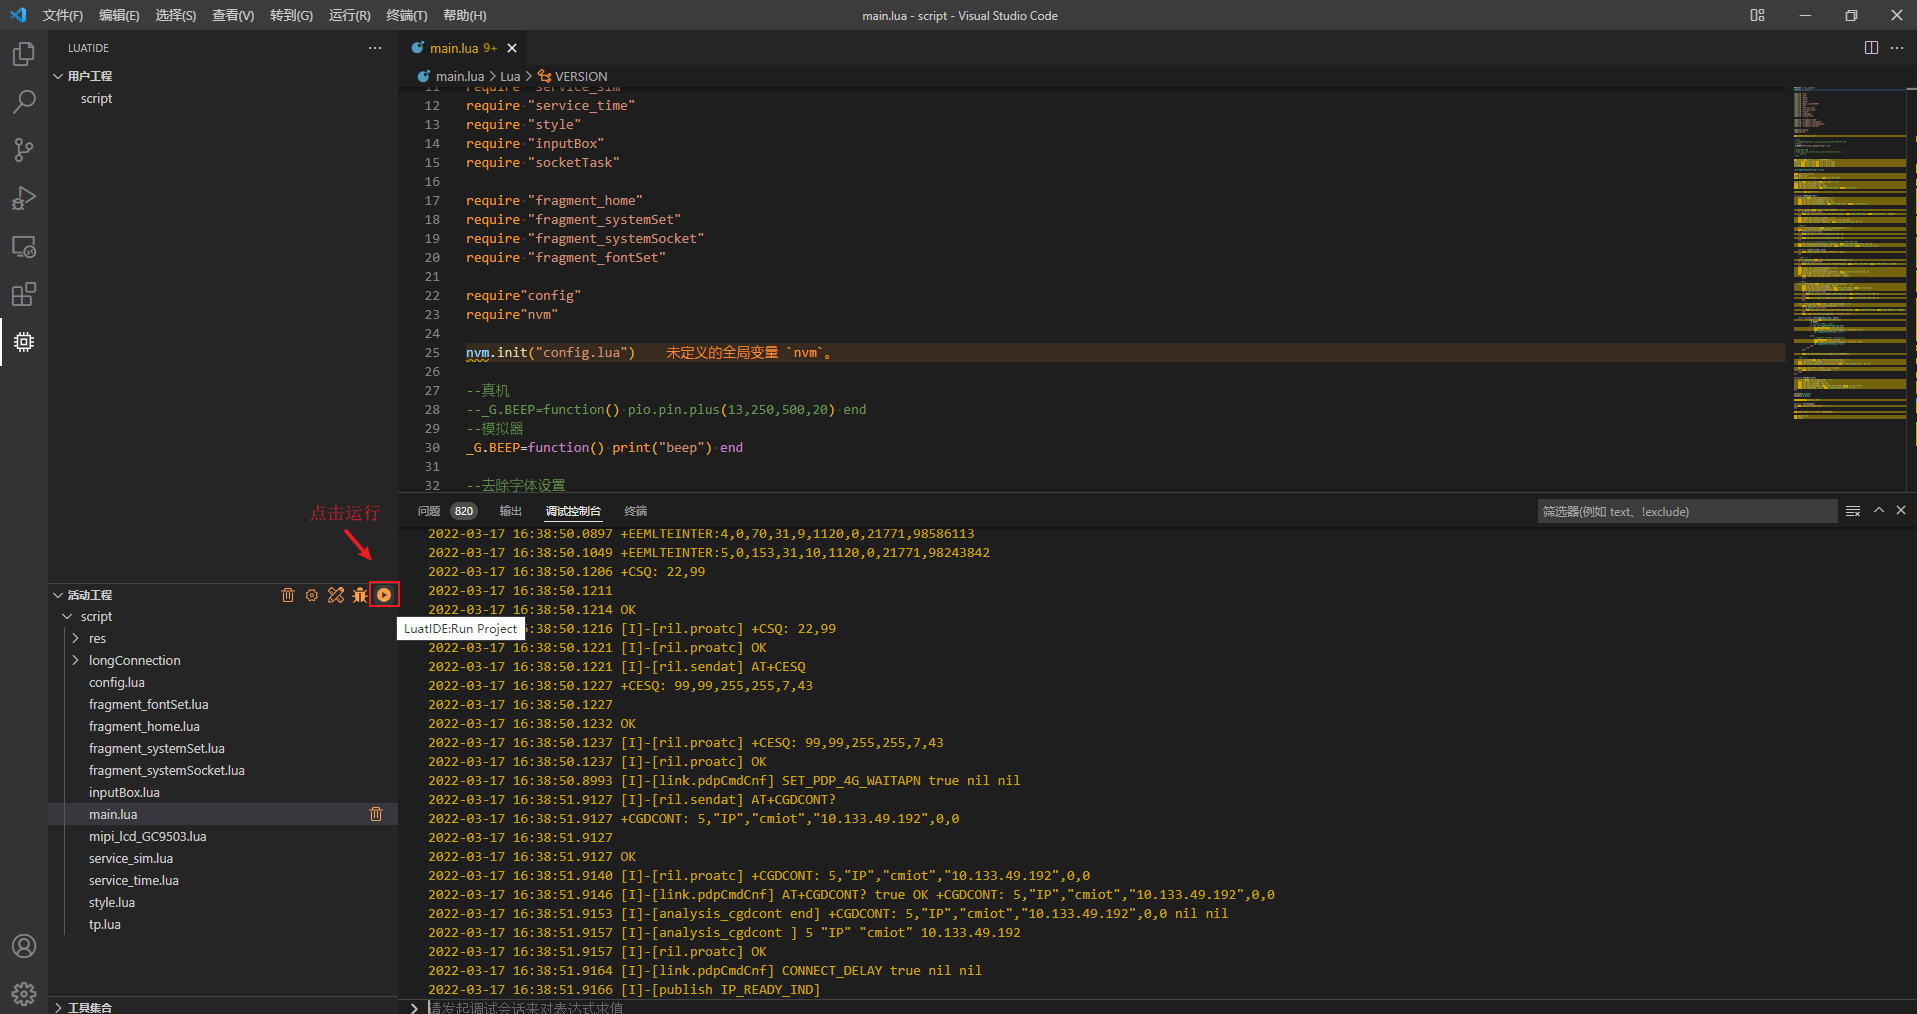
Task: Click Lua in the breadcrumb
Action: pos(511,76)
